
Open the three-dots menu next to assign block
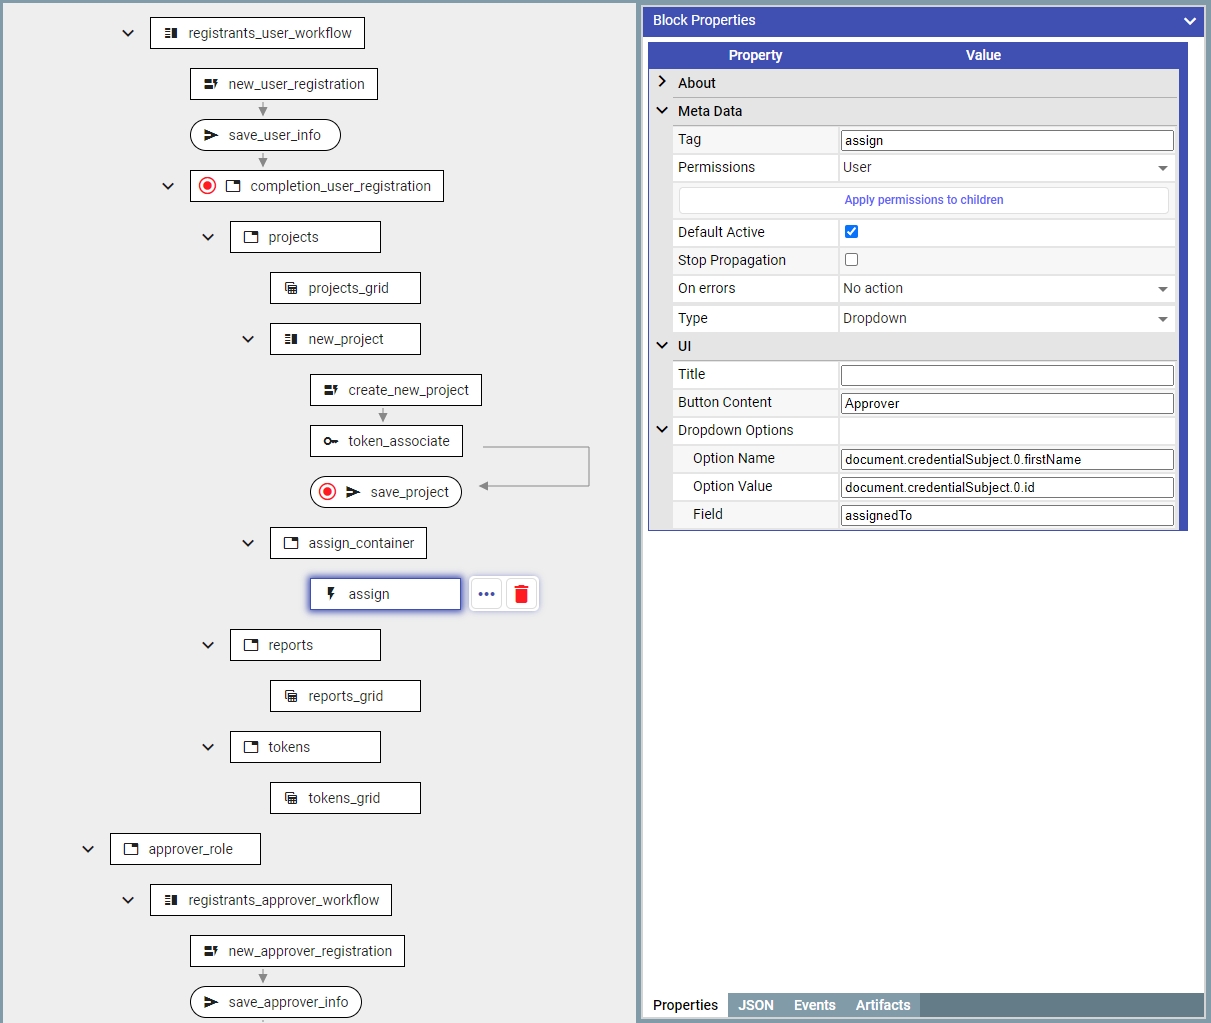point(486,594)
